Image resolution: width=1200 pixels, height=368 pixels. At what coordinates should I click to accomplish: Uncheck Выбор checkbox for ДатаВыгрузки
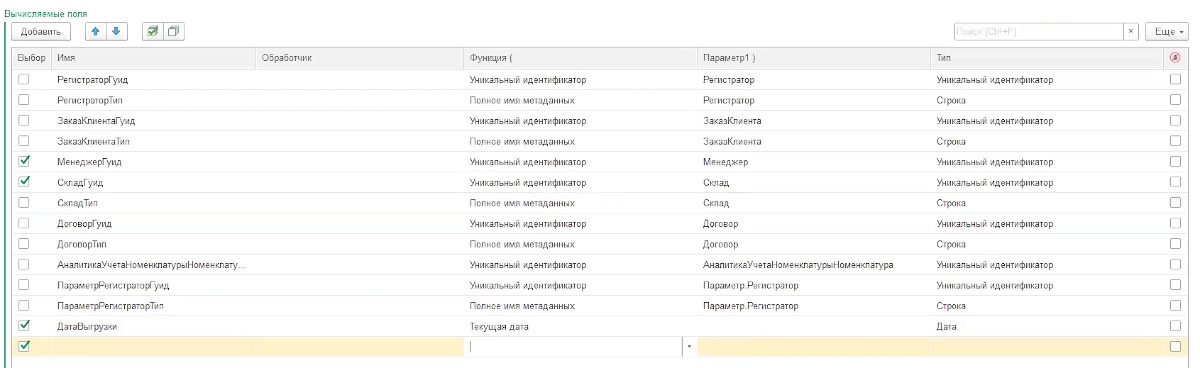[x=25, y=325]
